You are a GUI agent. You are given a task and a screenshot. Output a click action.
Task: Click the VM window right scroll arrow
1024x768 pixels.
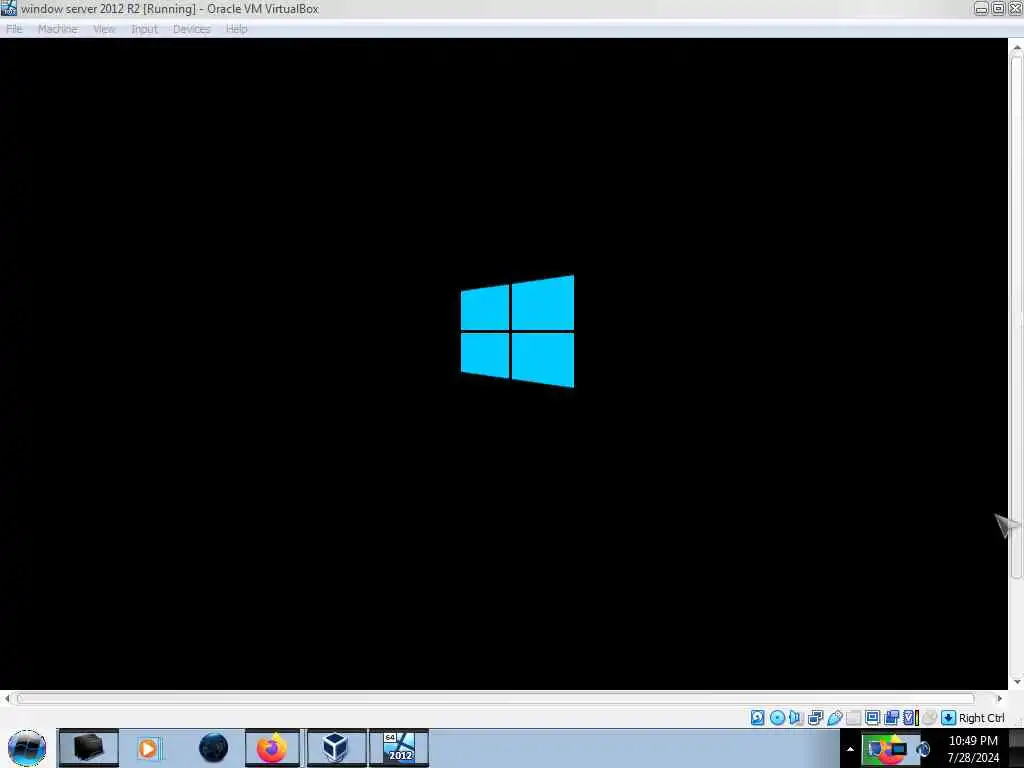coord(999,699)
